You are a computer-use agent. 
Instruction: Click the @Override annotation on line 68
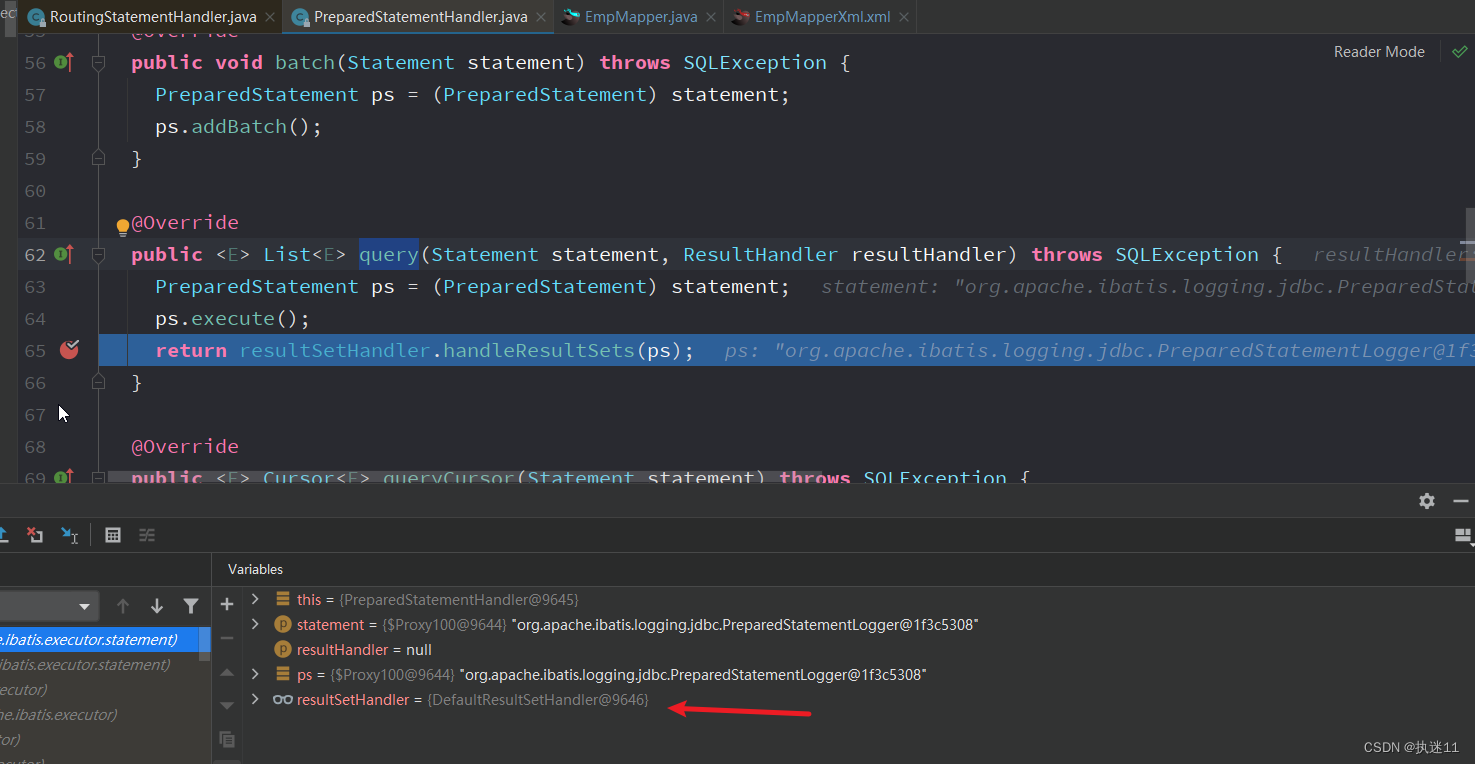point(185,446)
